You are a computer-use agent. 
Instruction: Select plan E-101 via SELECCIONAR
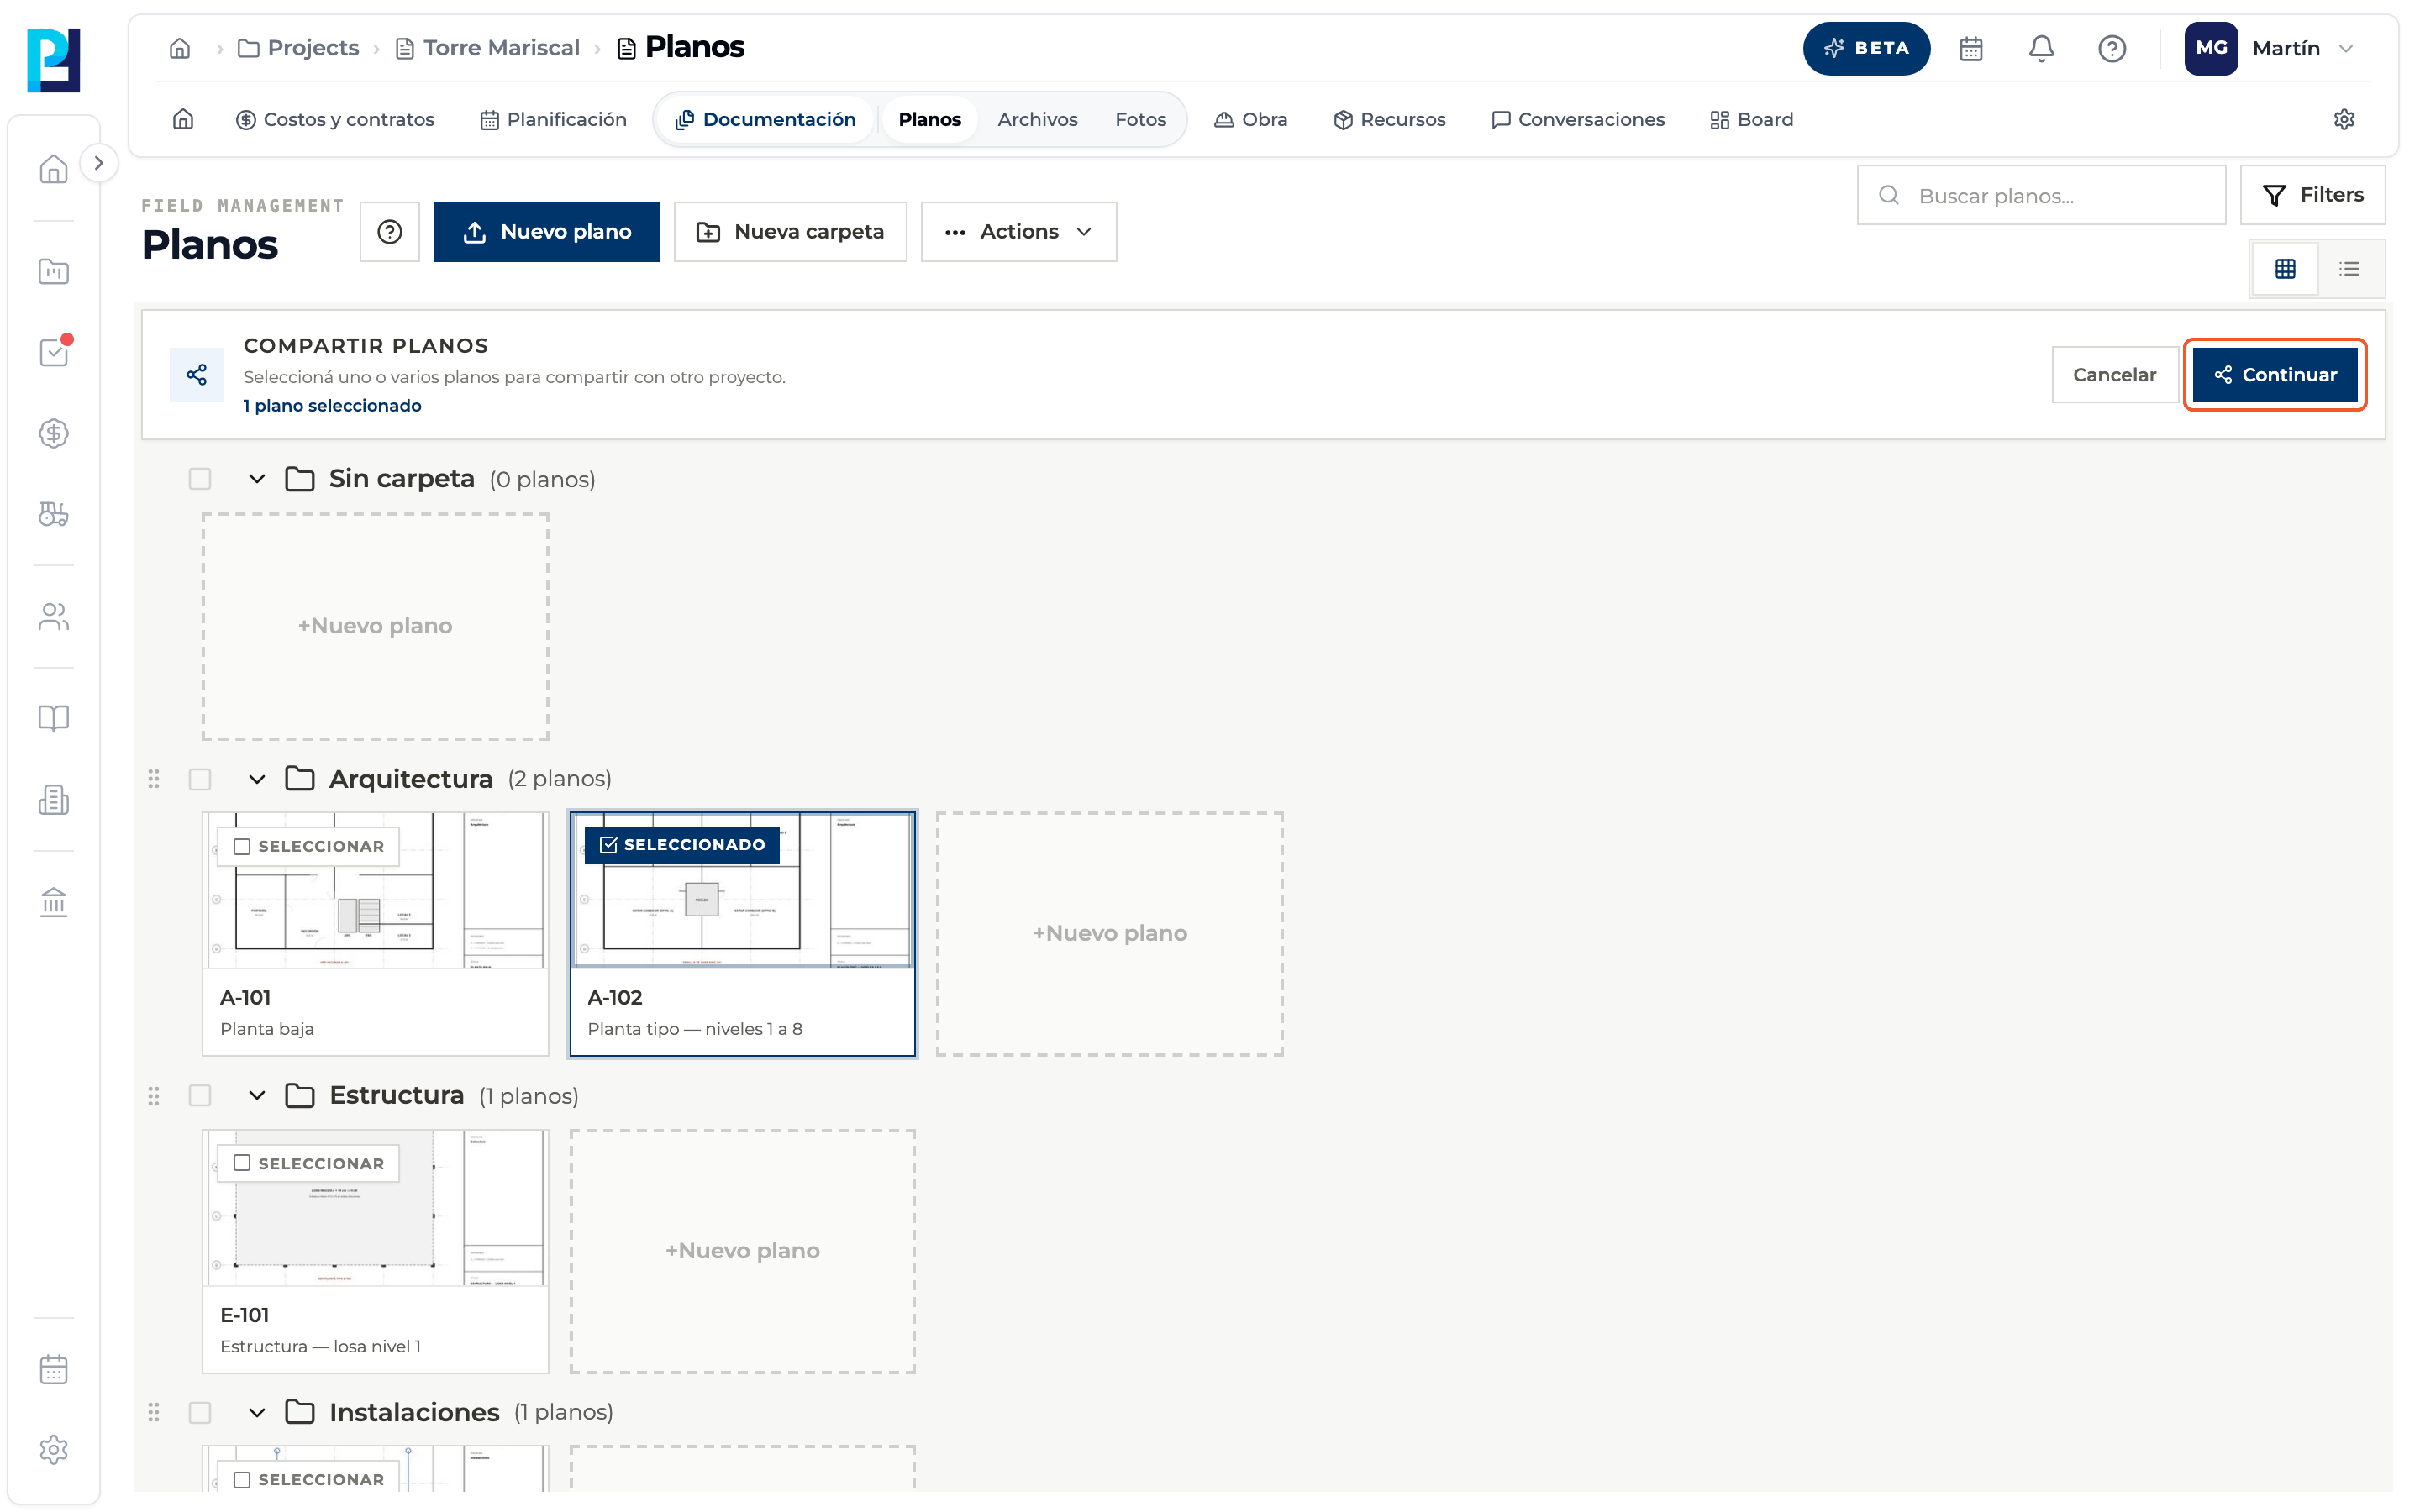point(309,1163)
